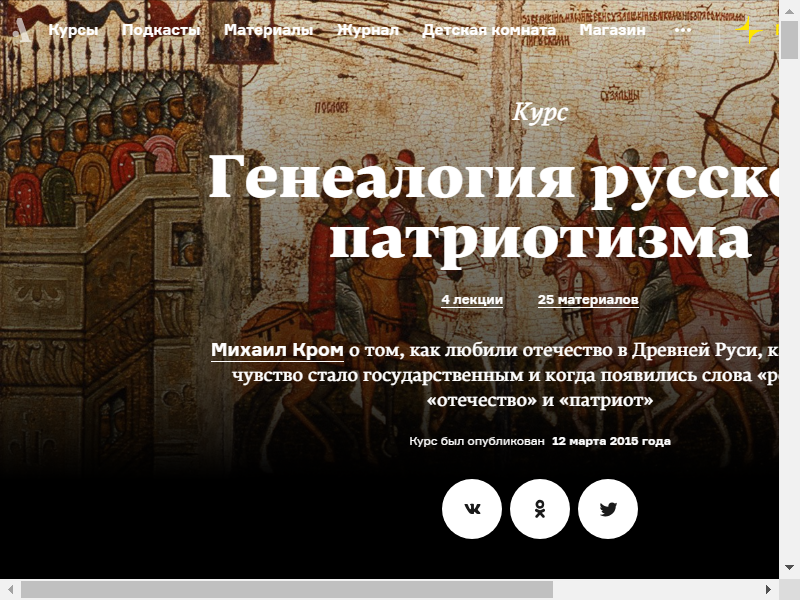The height and width of the screenshot is (600, 800).
Task: Open the three-dots more menu
Action: tap(683, 30)
